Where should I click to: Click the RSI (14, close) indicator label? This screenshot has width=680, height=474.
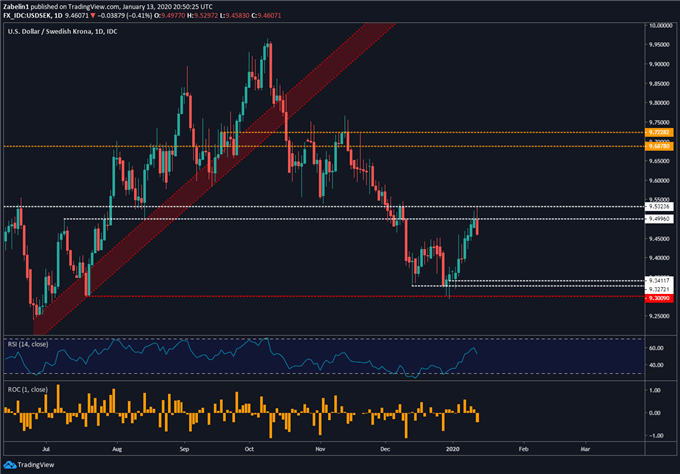[x=28, y=344]
